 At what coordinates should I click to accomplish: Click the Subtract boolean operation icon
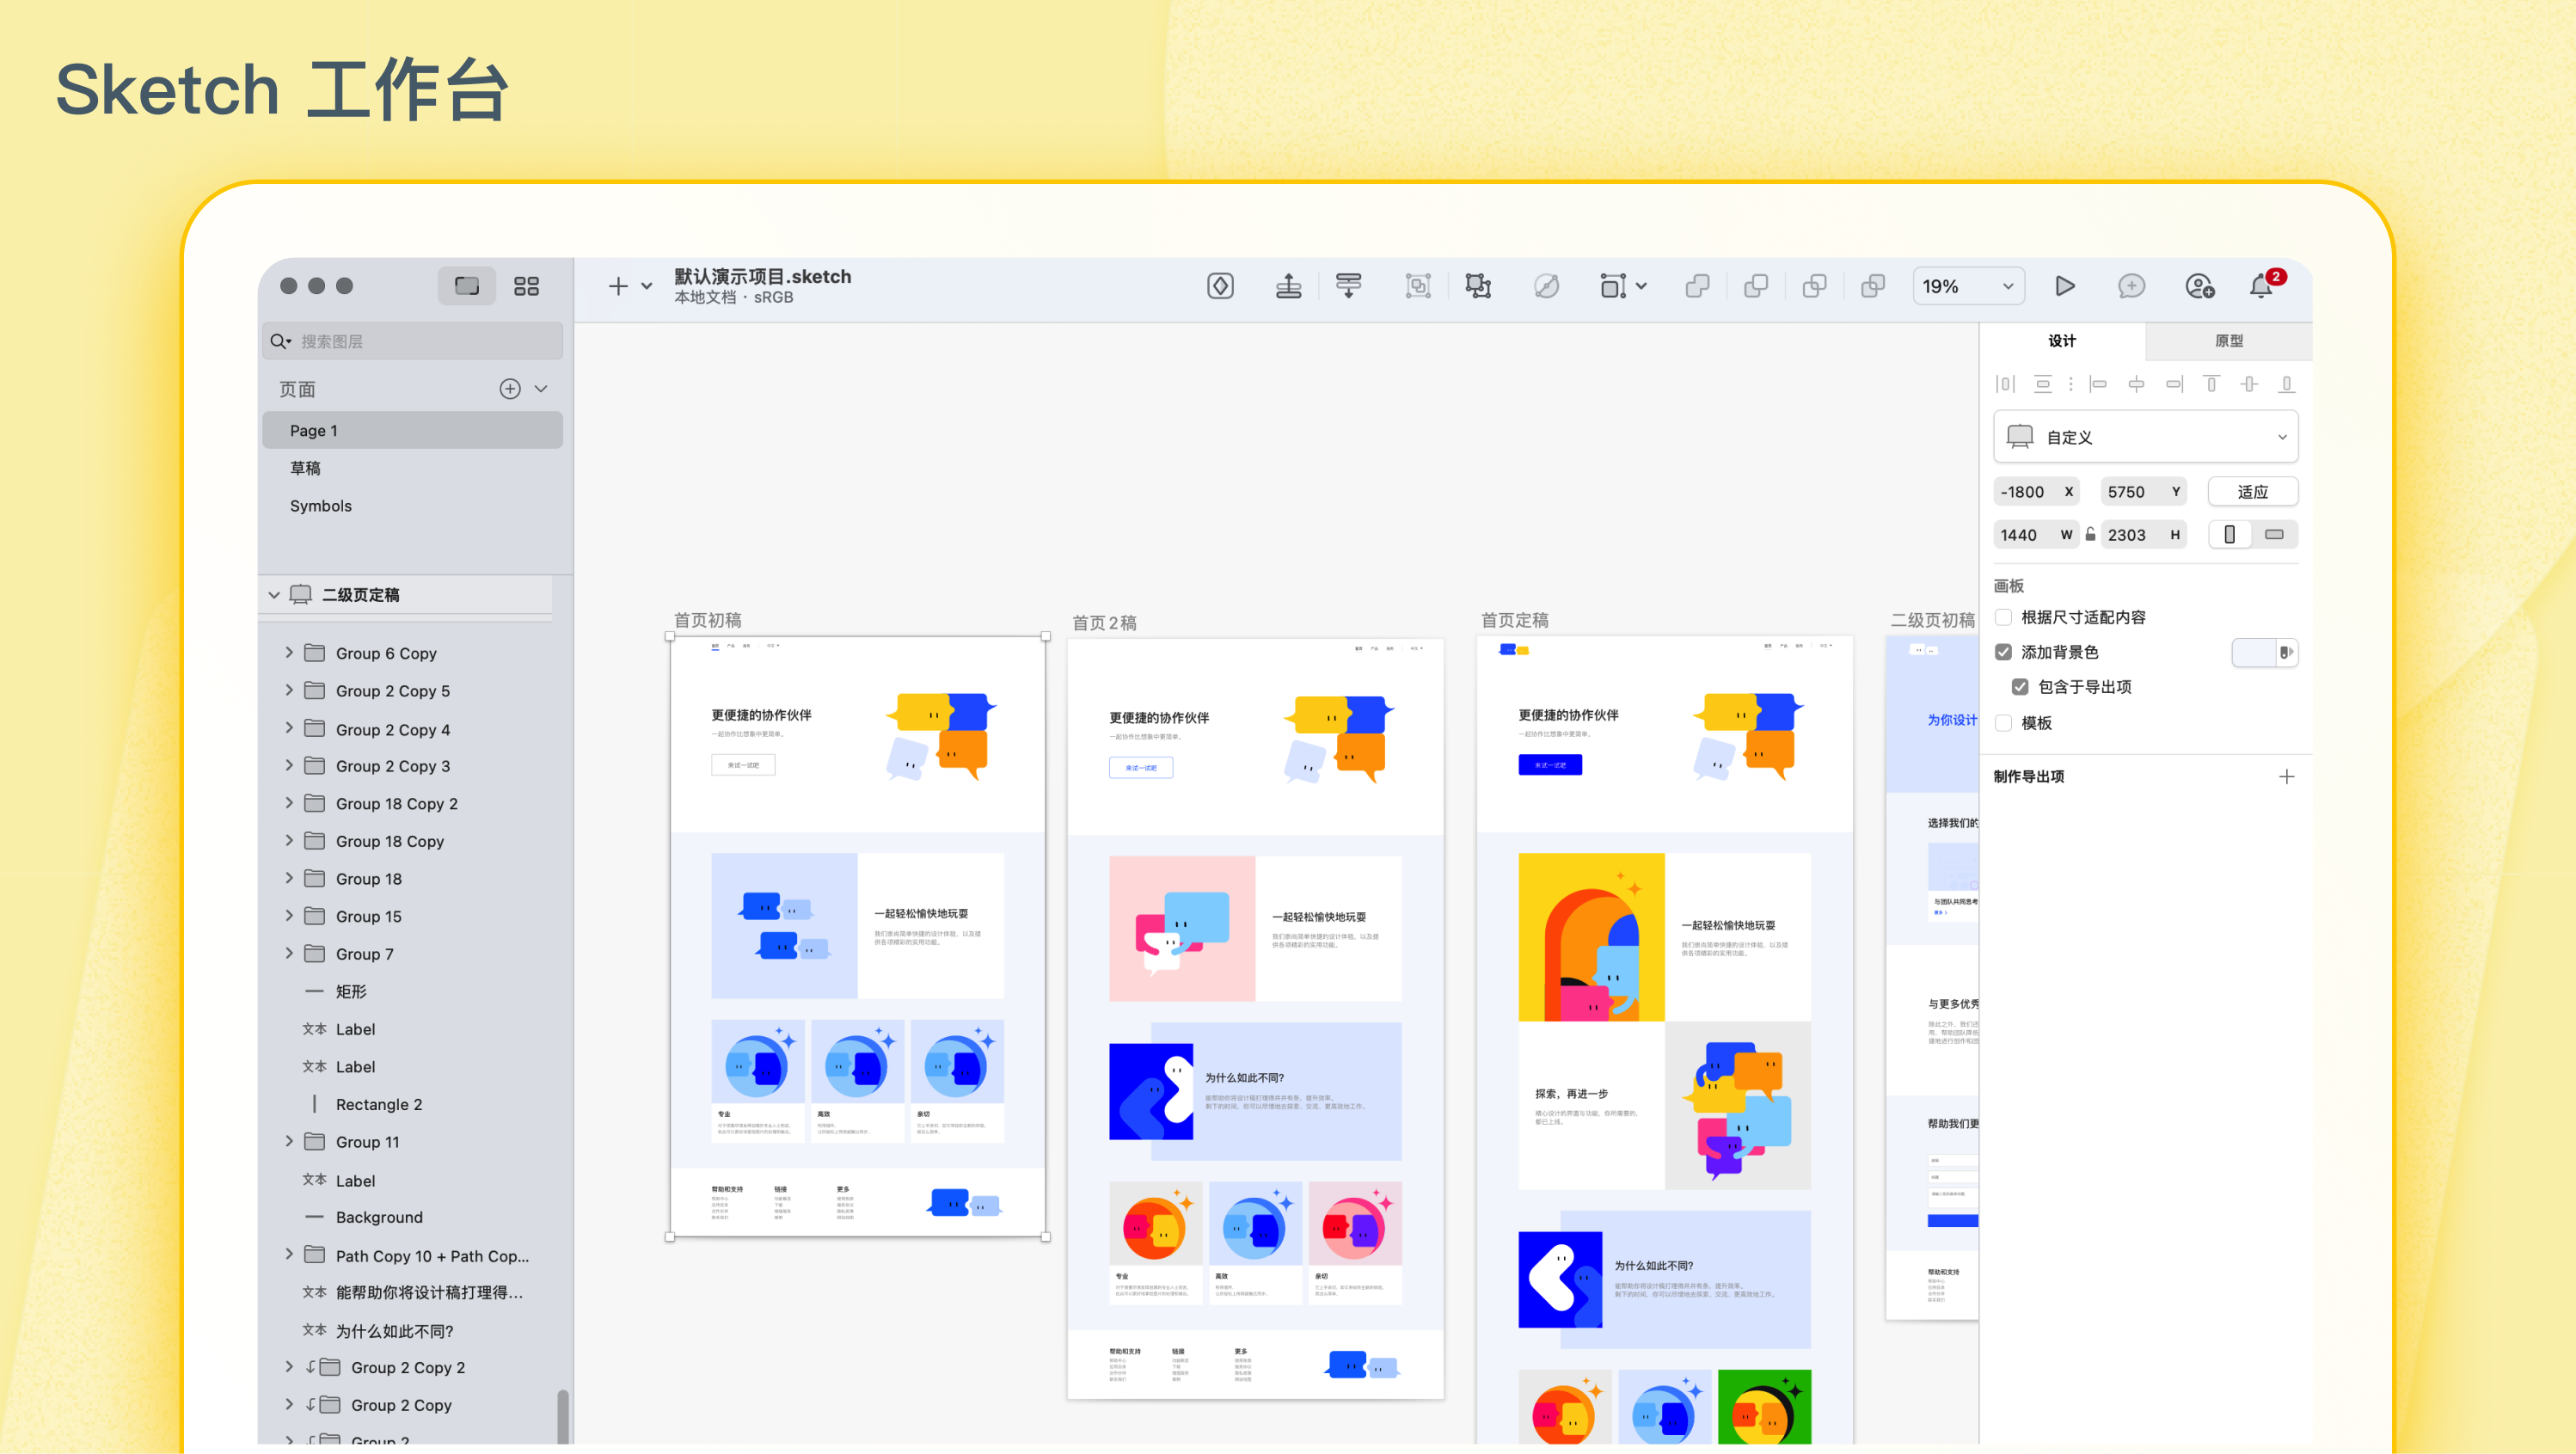1755,286
